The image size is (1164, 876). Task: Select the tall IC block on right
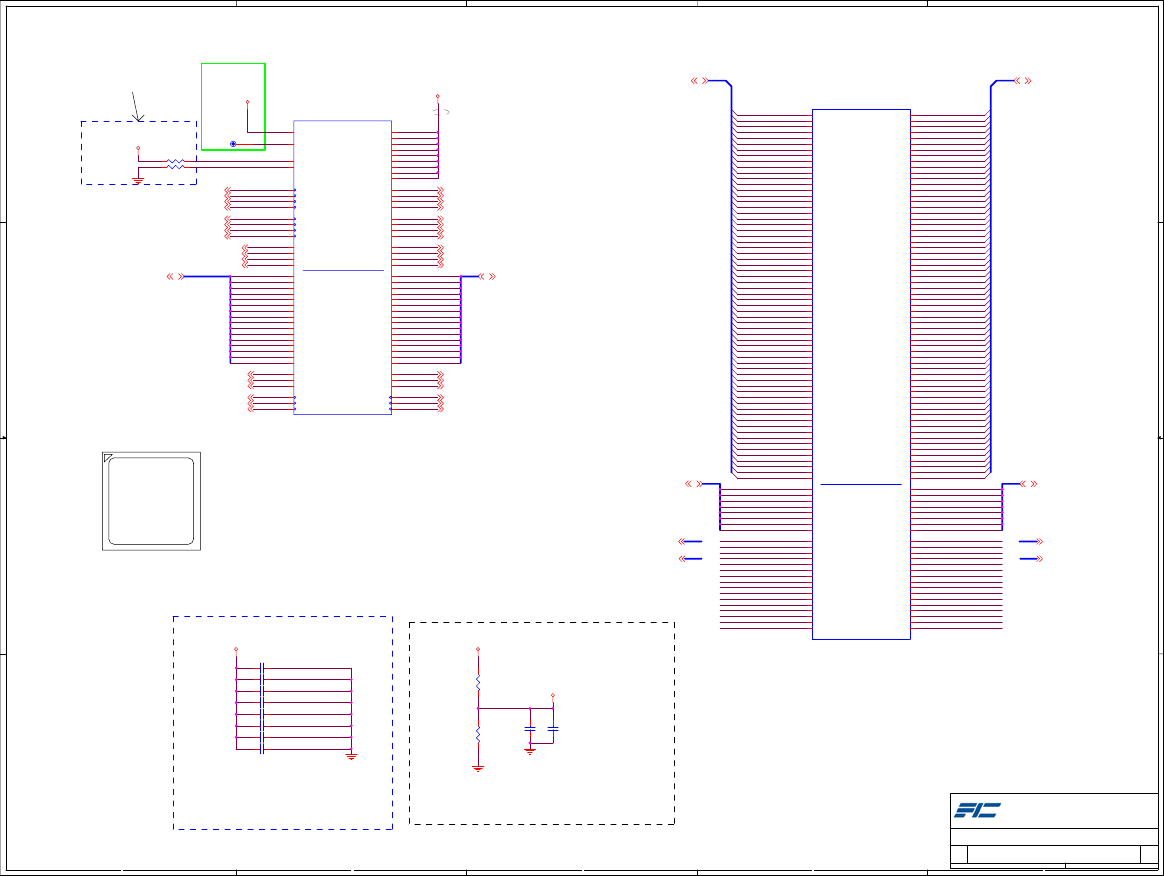[x=861, y=374]
